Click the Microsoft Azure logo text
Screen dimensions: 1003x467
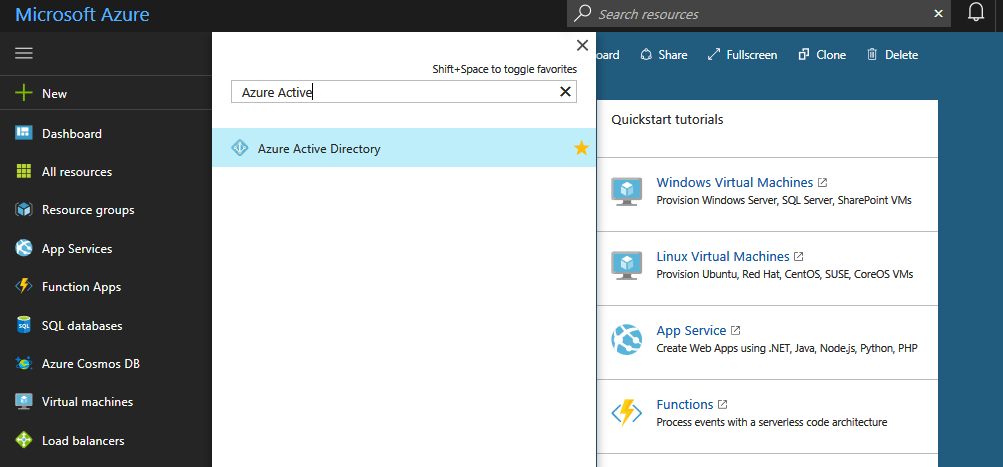tap(82, 14)
